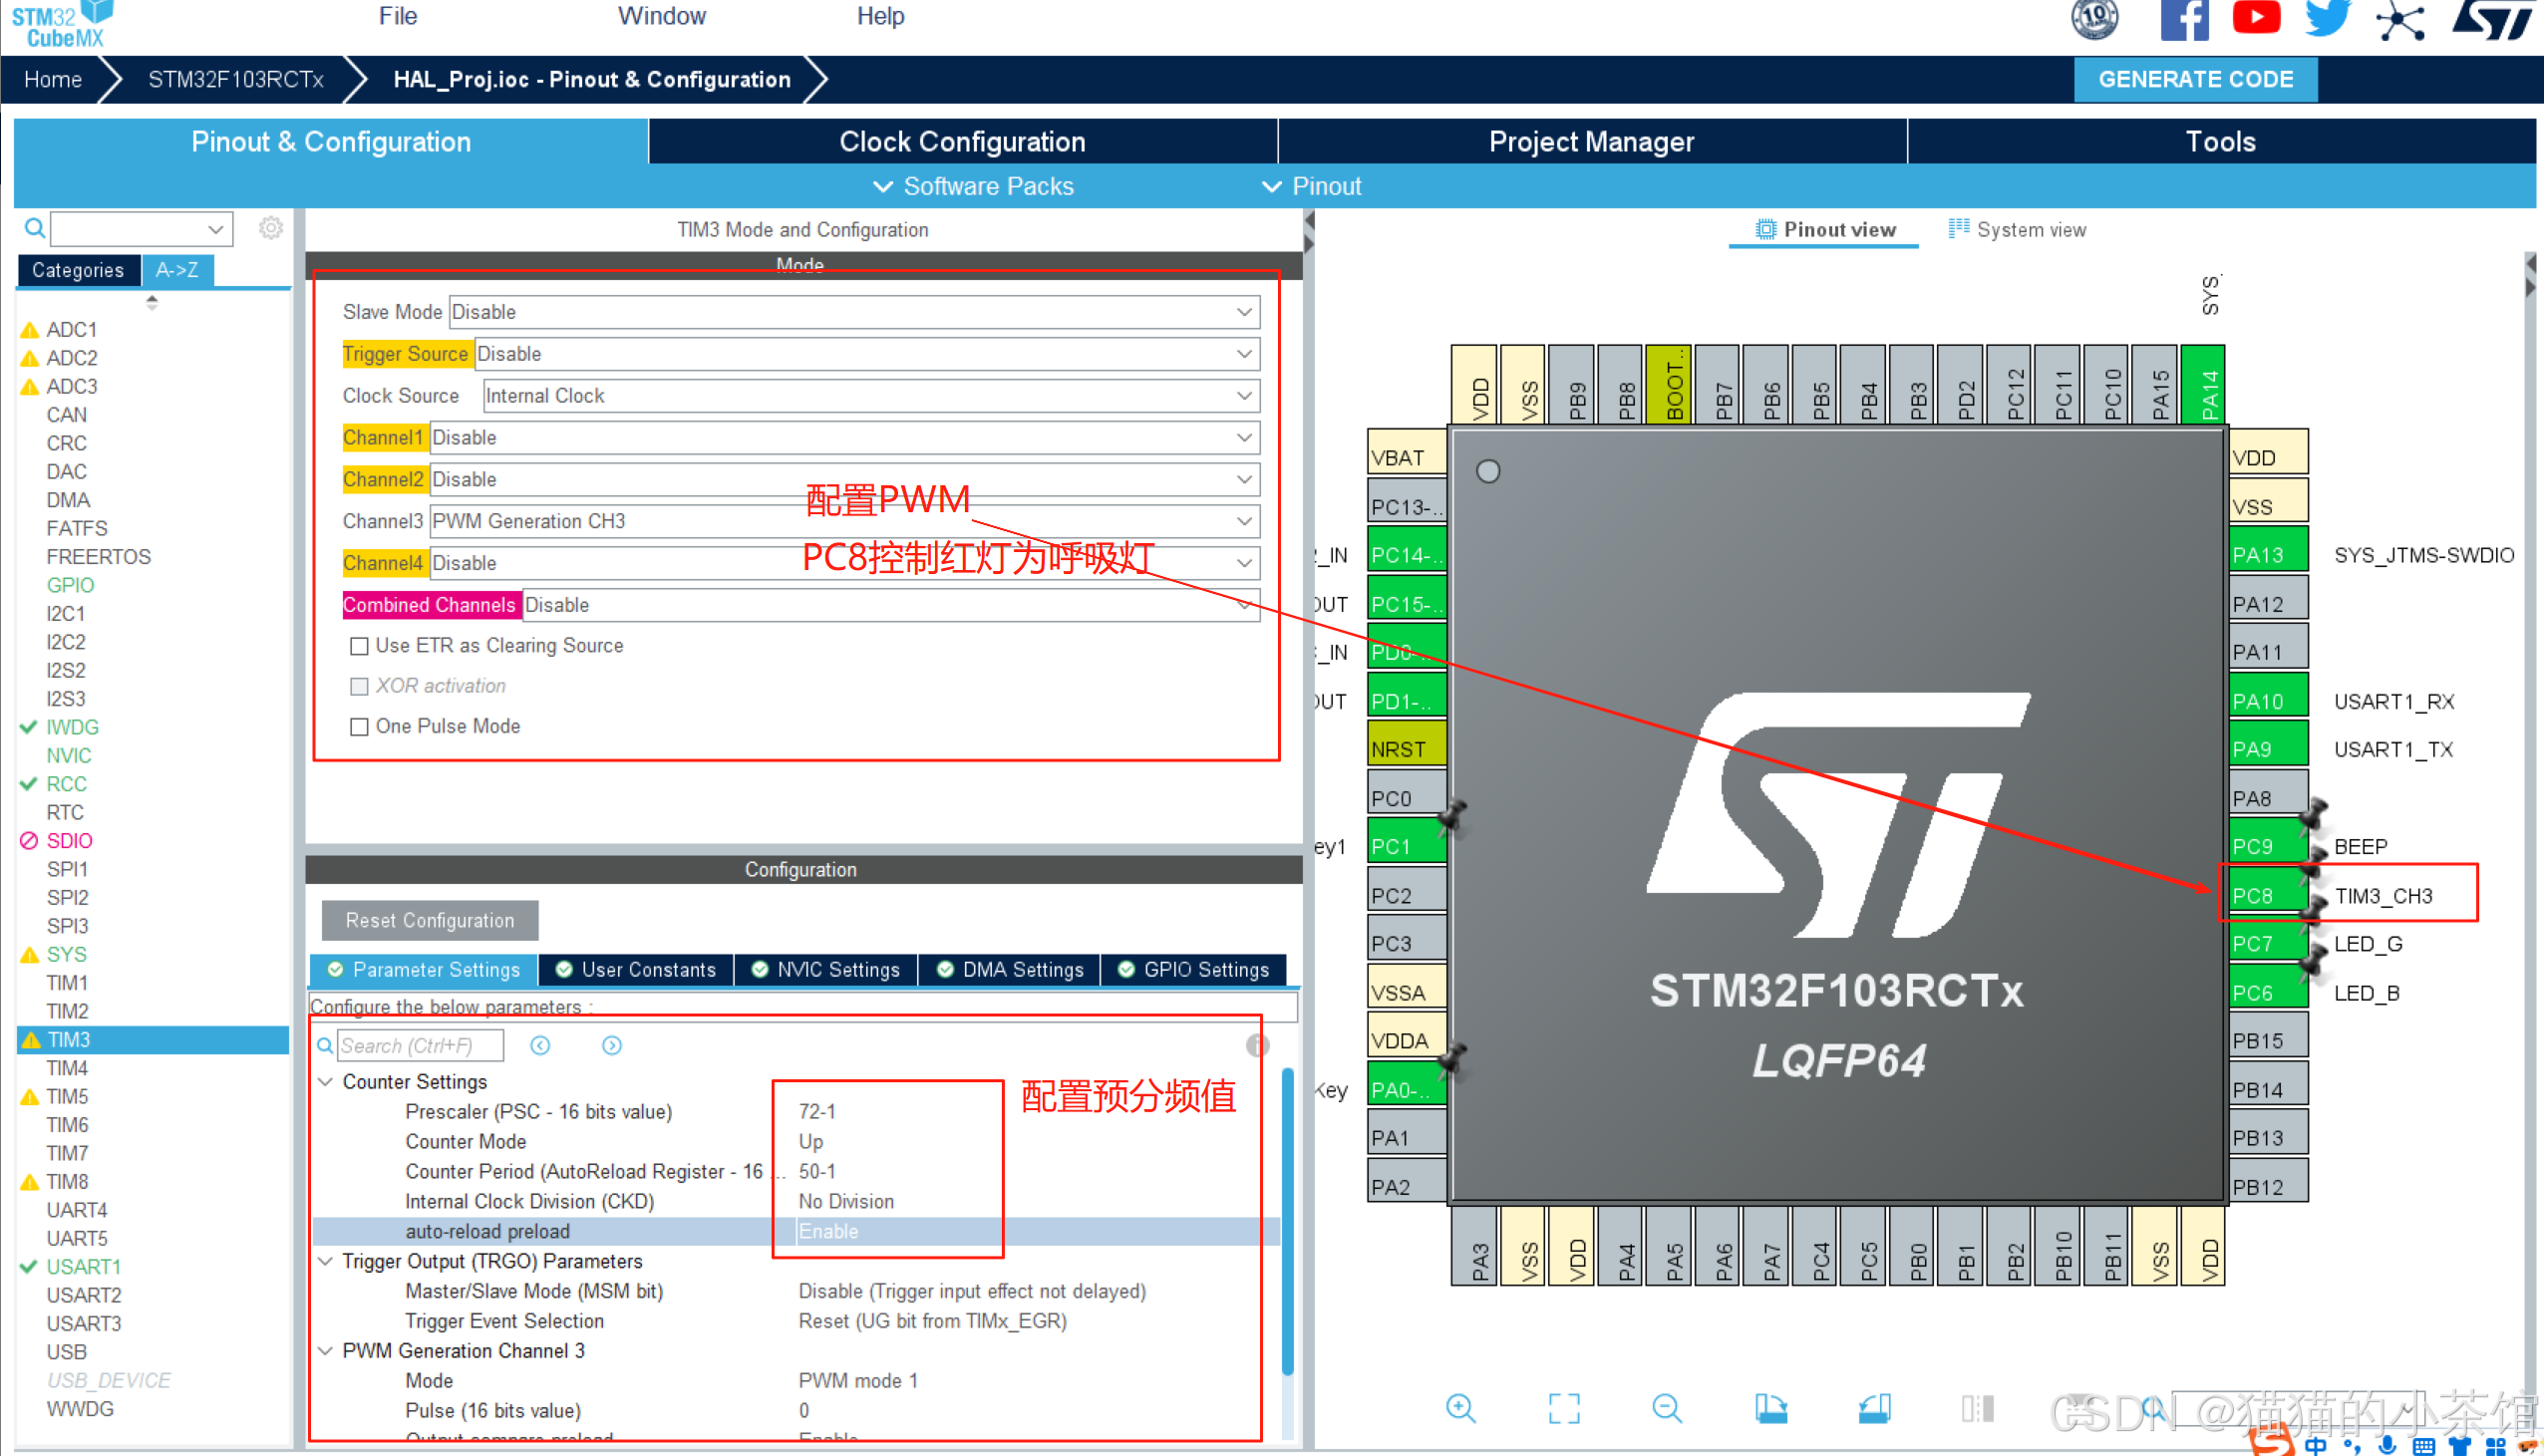Click GENERATE CODE button

point(2196,79)
